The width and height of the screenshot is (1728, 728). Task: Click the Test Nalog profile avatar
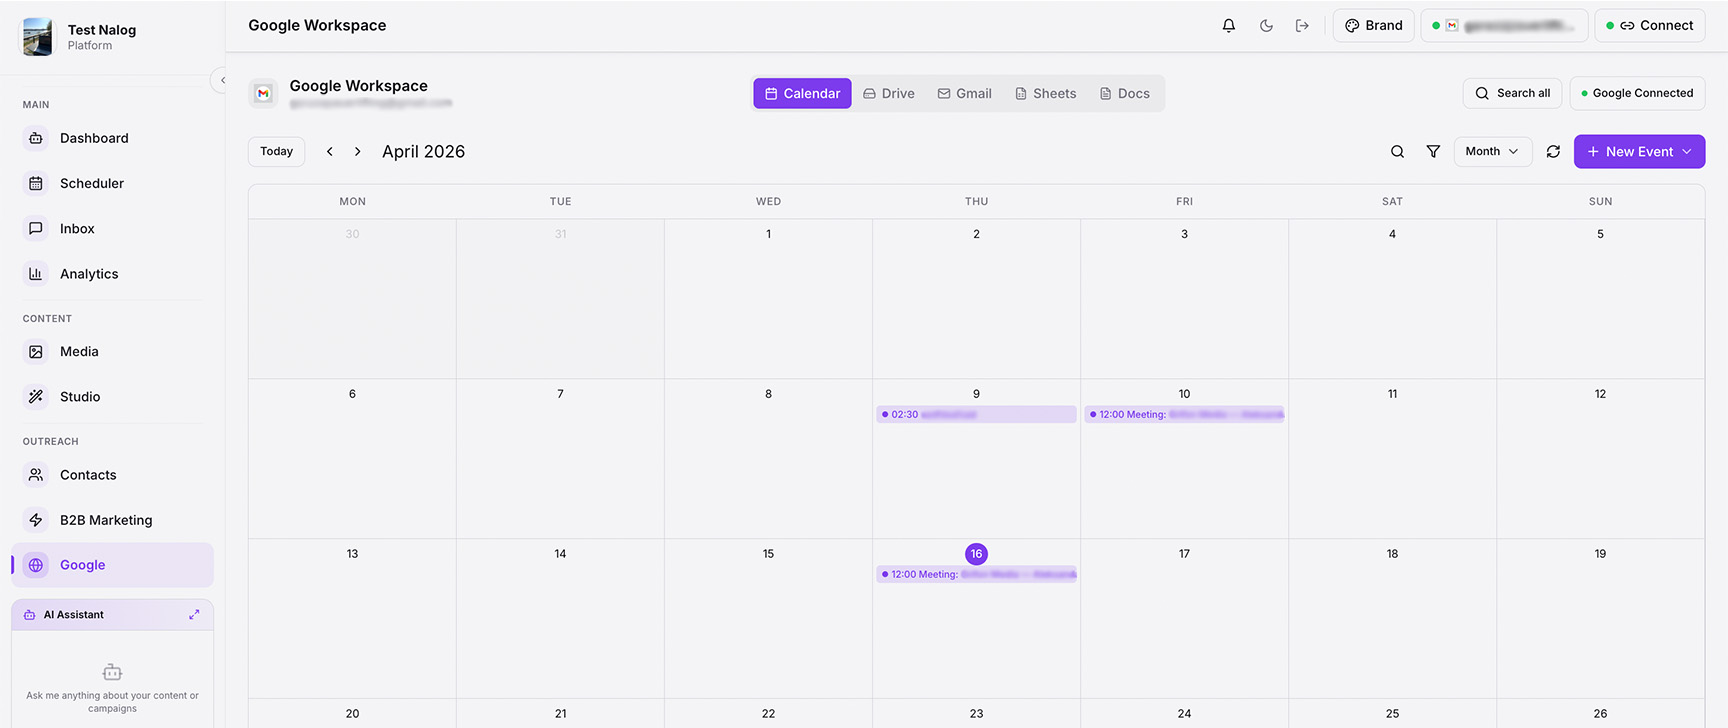38,37
